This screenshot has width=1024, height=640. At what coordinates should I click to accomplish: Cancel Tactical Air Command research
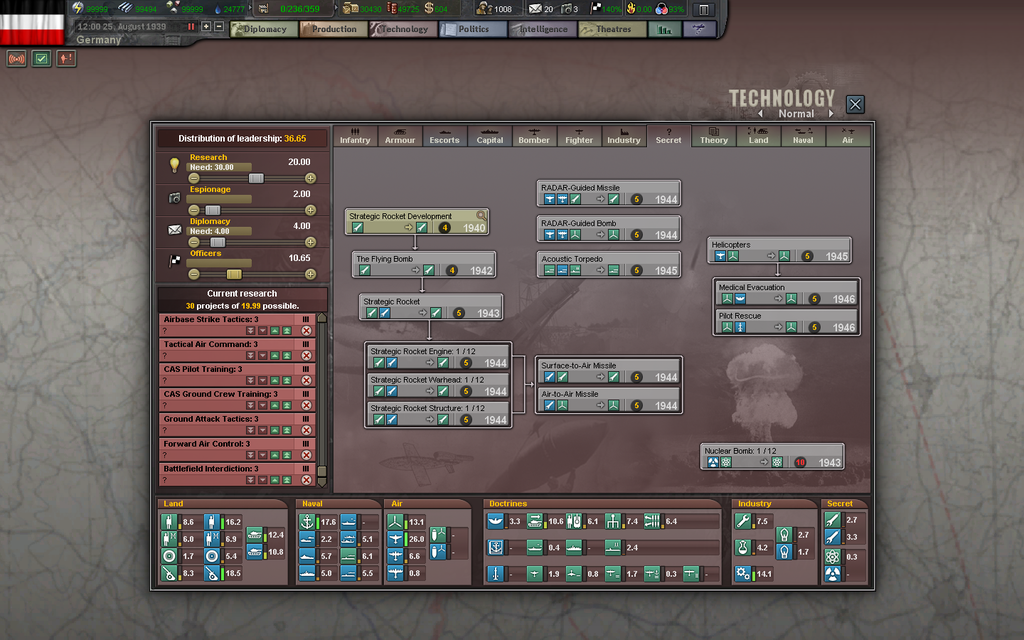point(306,355)
